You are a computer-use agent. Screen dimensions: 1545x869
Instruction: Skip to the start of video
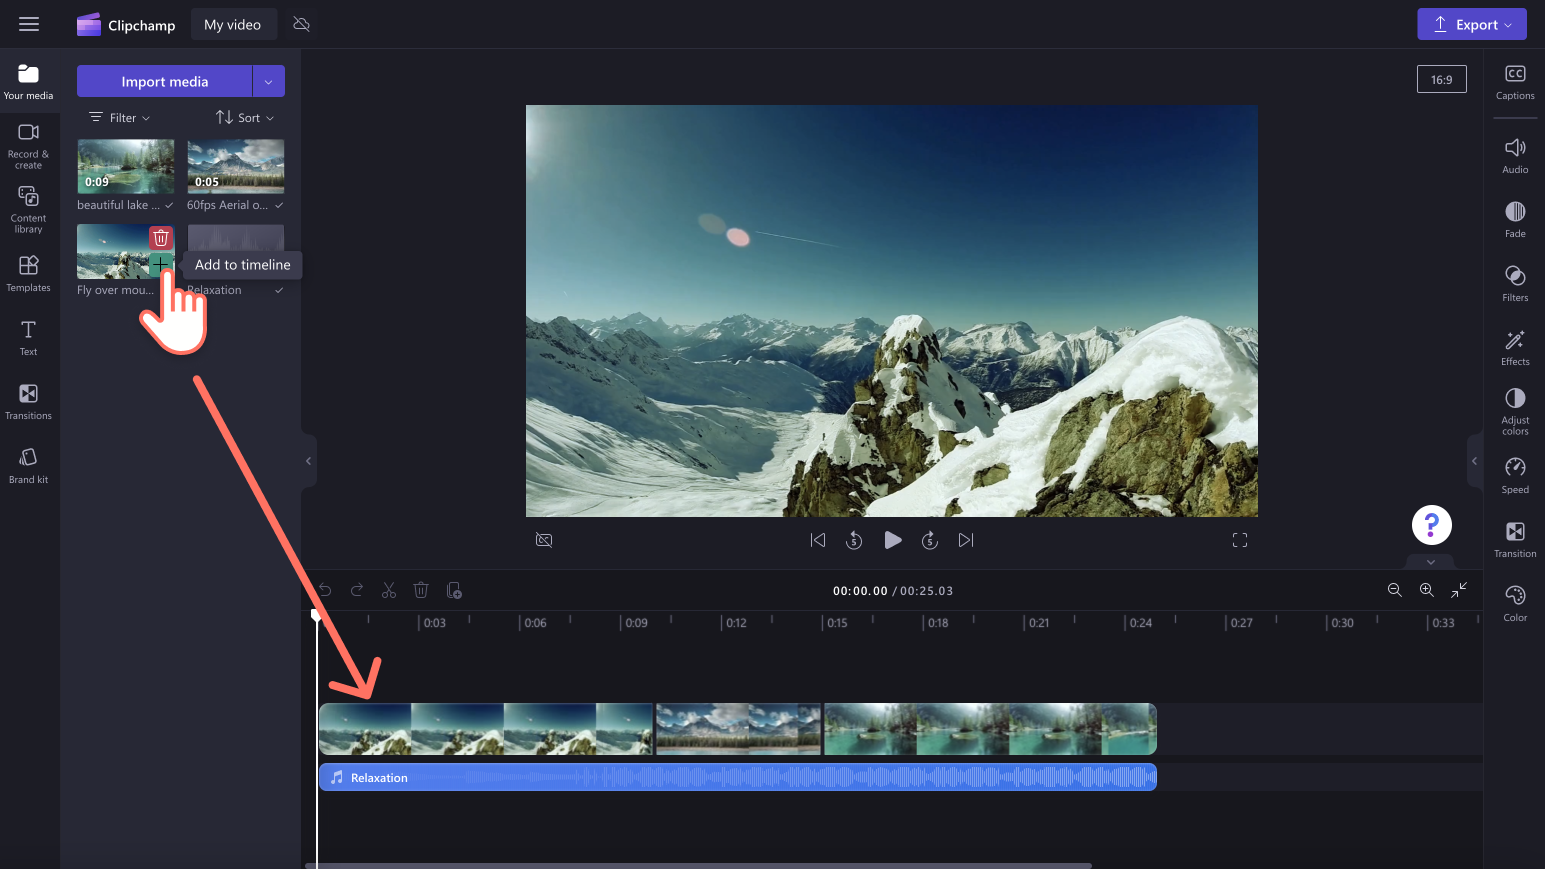click(818, 540)
